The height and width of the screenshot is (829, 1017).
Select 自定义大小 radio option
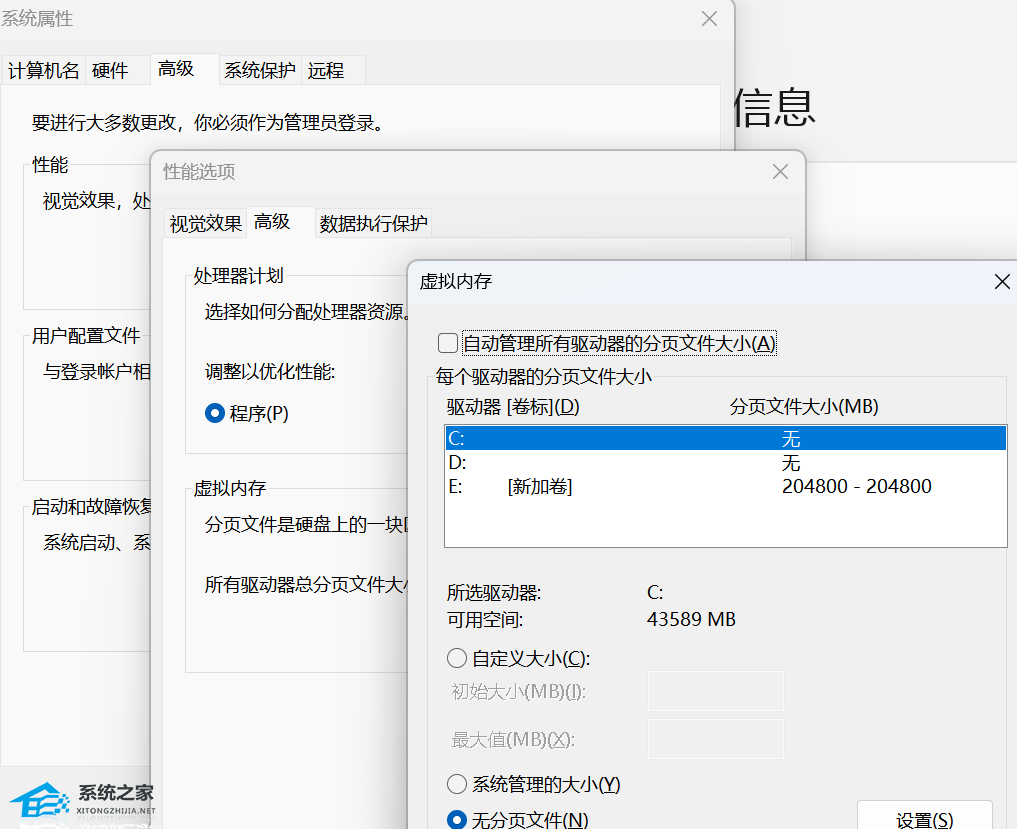(x=457, y=658)
